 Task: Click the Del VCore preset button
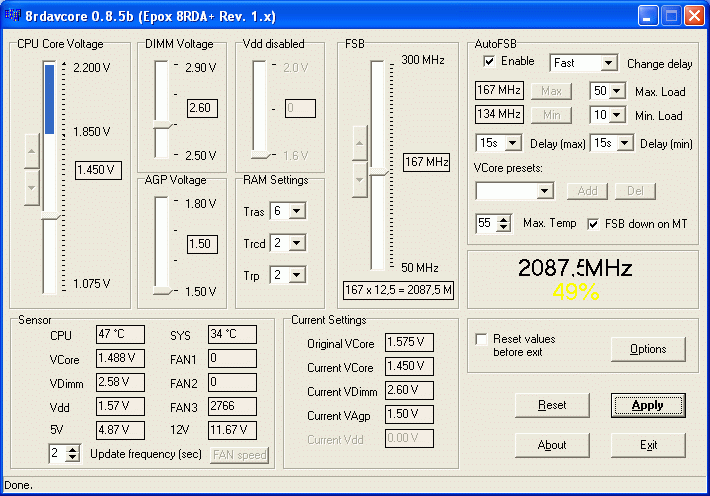click(635, 191)
